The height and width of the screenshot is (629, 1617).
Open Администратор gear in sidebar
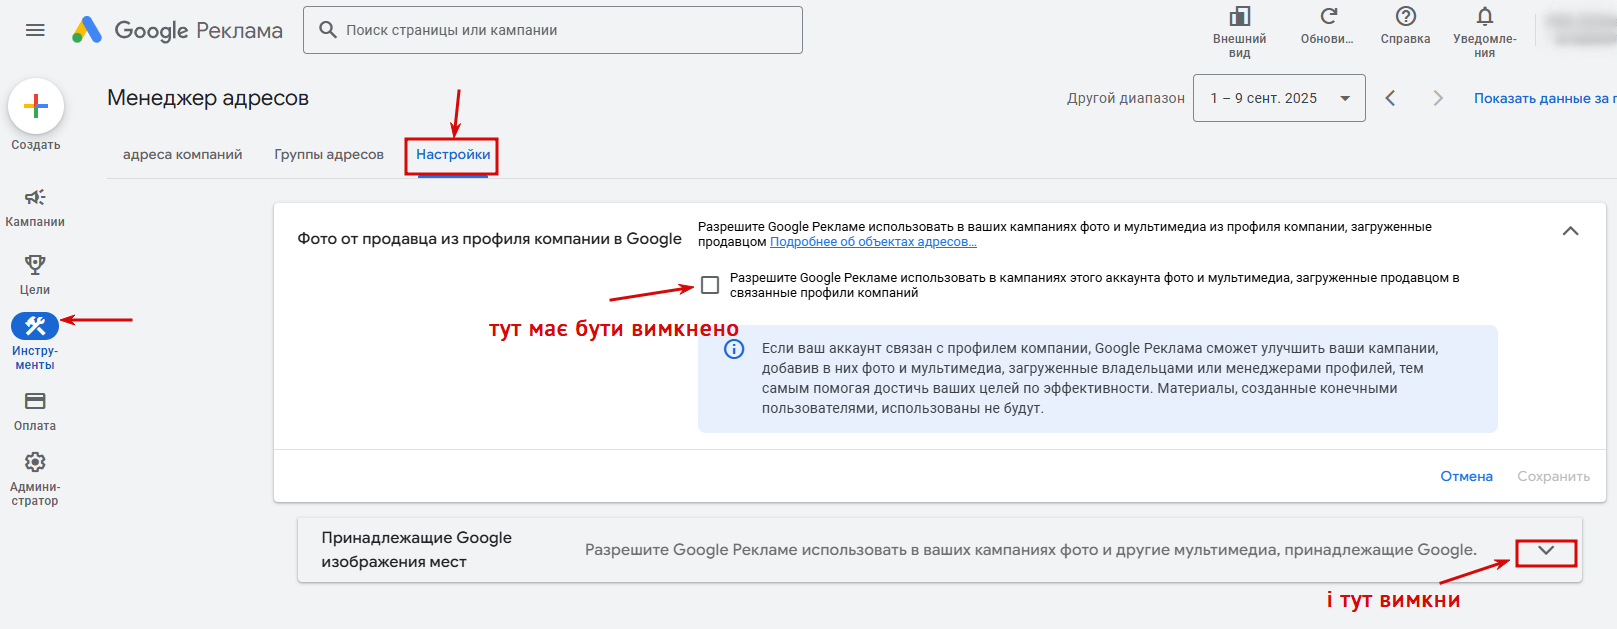click(x=35, y=462)
